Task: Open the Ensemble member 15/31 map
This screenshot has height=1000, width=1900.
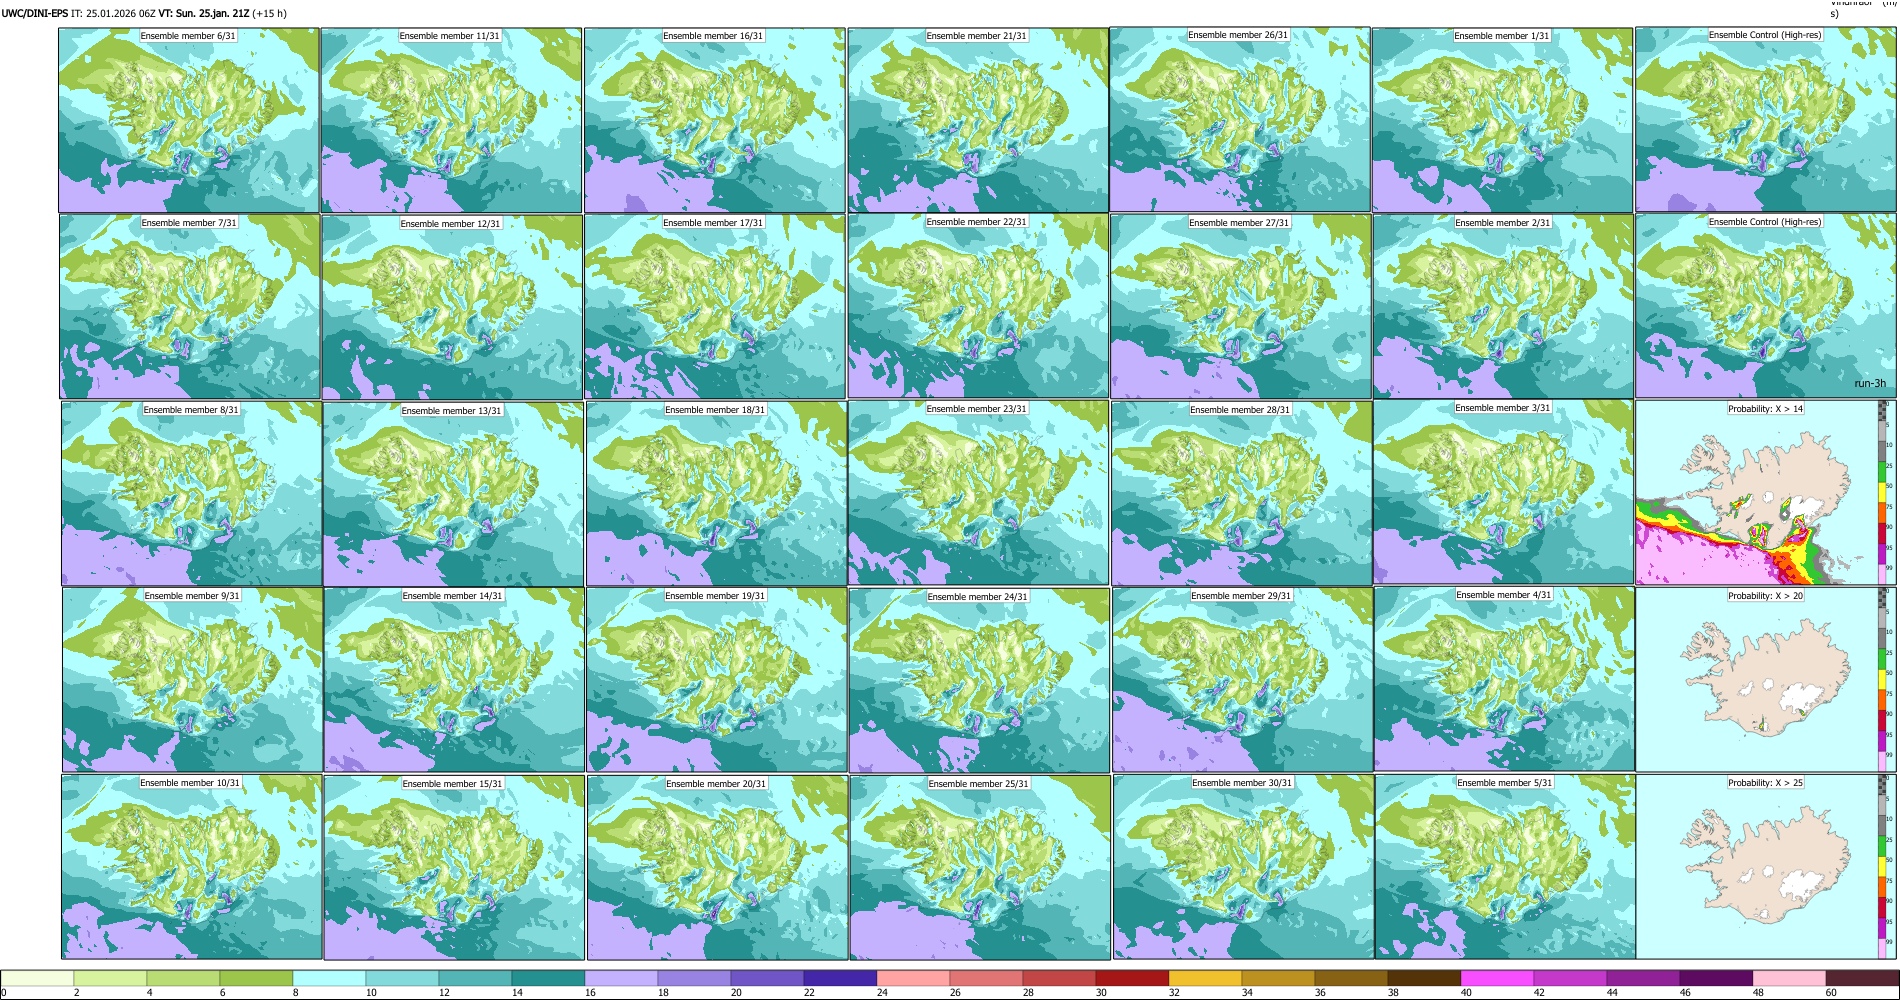Action: tap(454, 867)
